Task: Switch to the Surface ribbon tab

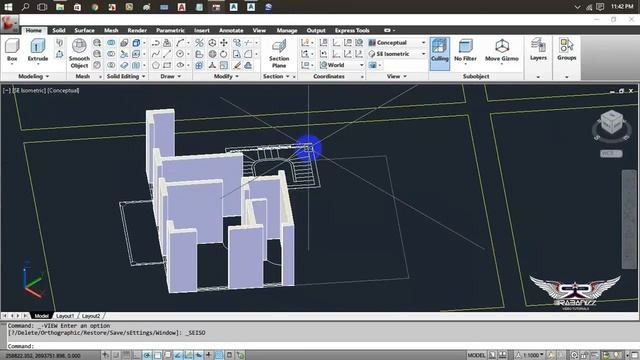Action: (x=84, y=30)
